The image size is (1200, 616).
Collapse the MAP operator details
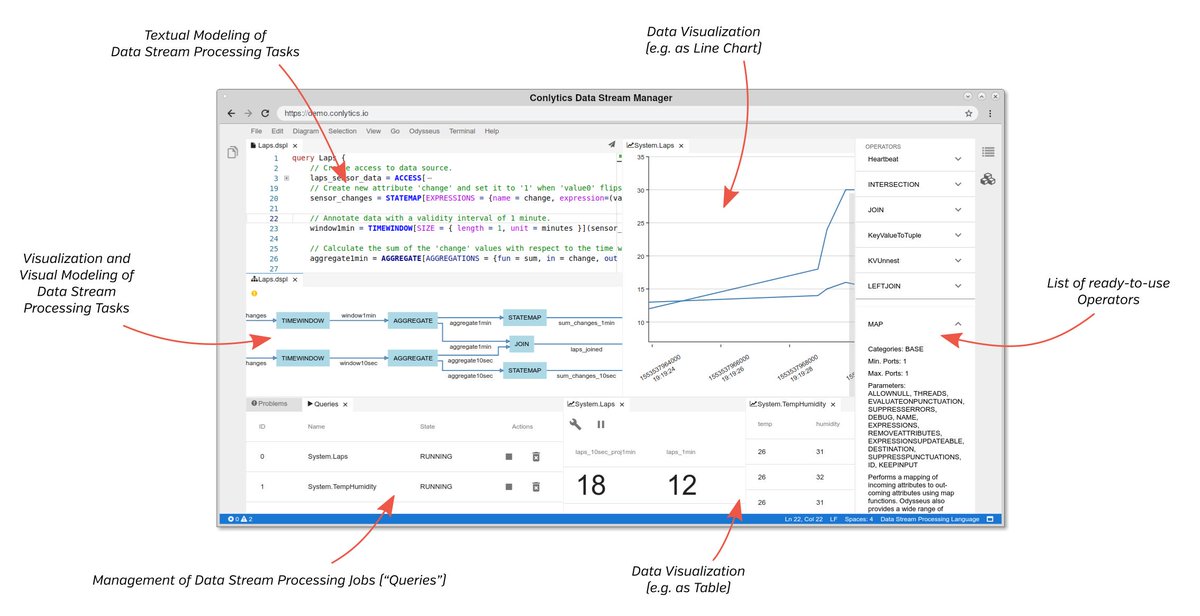tap(957, 324)
